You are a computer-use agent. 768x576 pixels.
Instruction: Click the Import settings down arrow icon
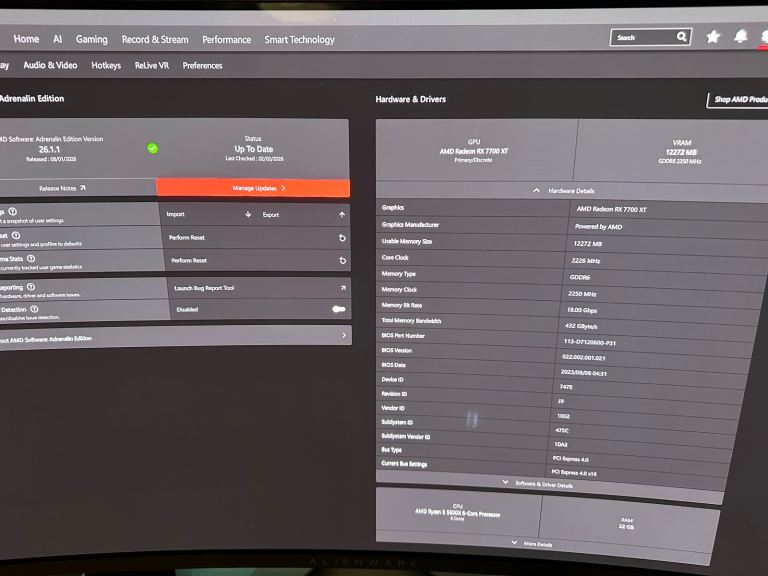[x=248, y=214]
